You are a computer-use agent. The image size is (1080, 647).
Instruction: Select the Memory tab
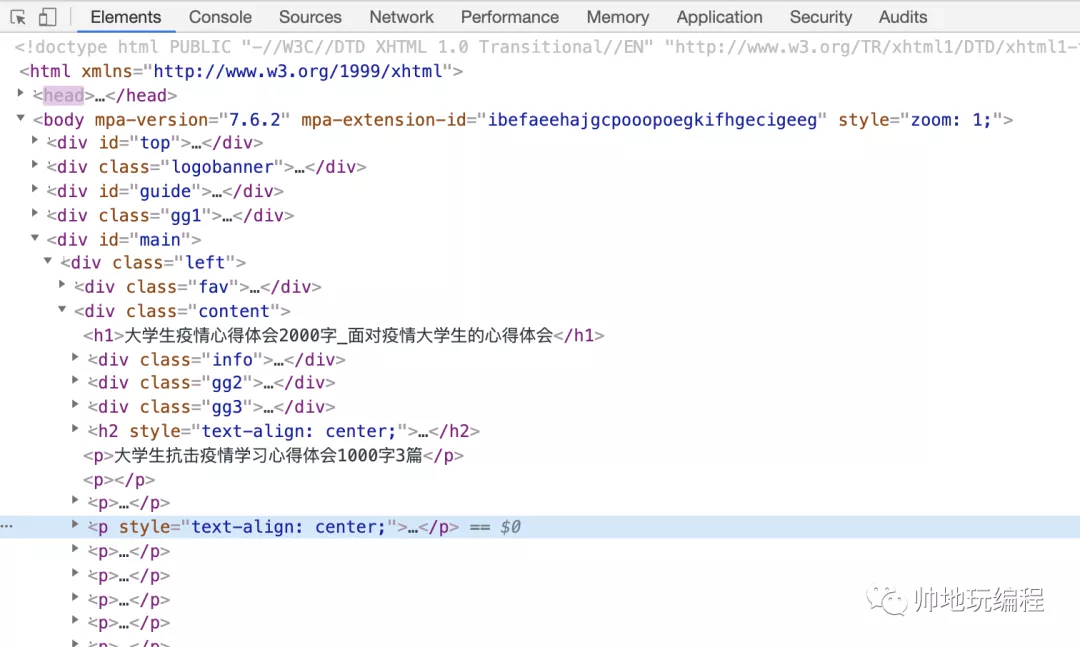tap(617, 17)
